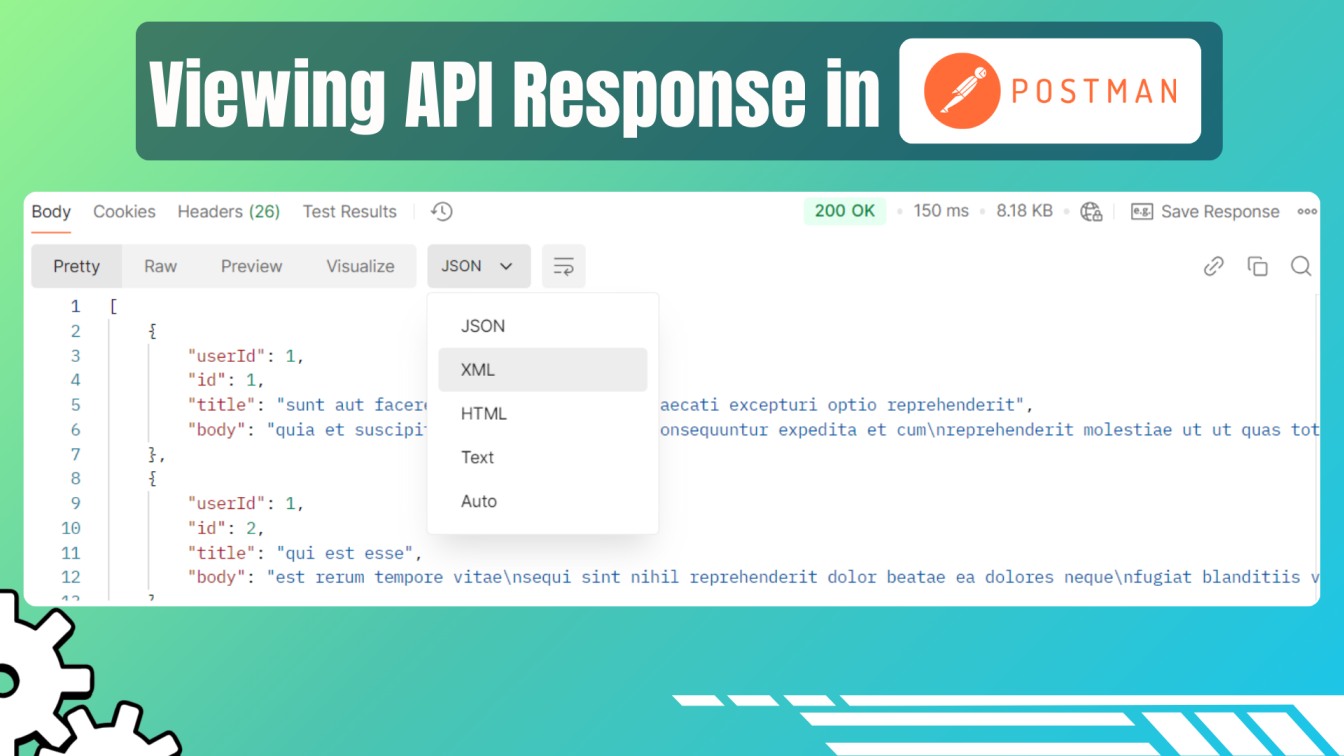Click the "est rerum tempore" body value

pyautogui.click(x=793, y=577)
